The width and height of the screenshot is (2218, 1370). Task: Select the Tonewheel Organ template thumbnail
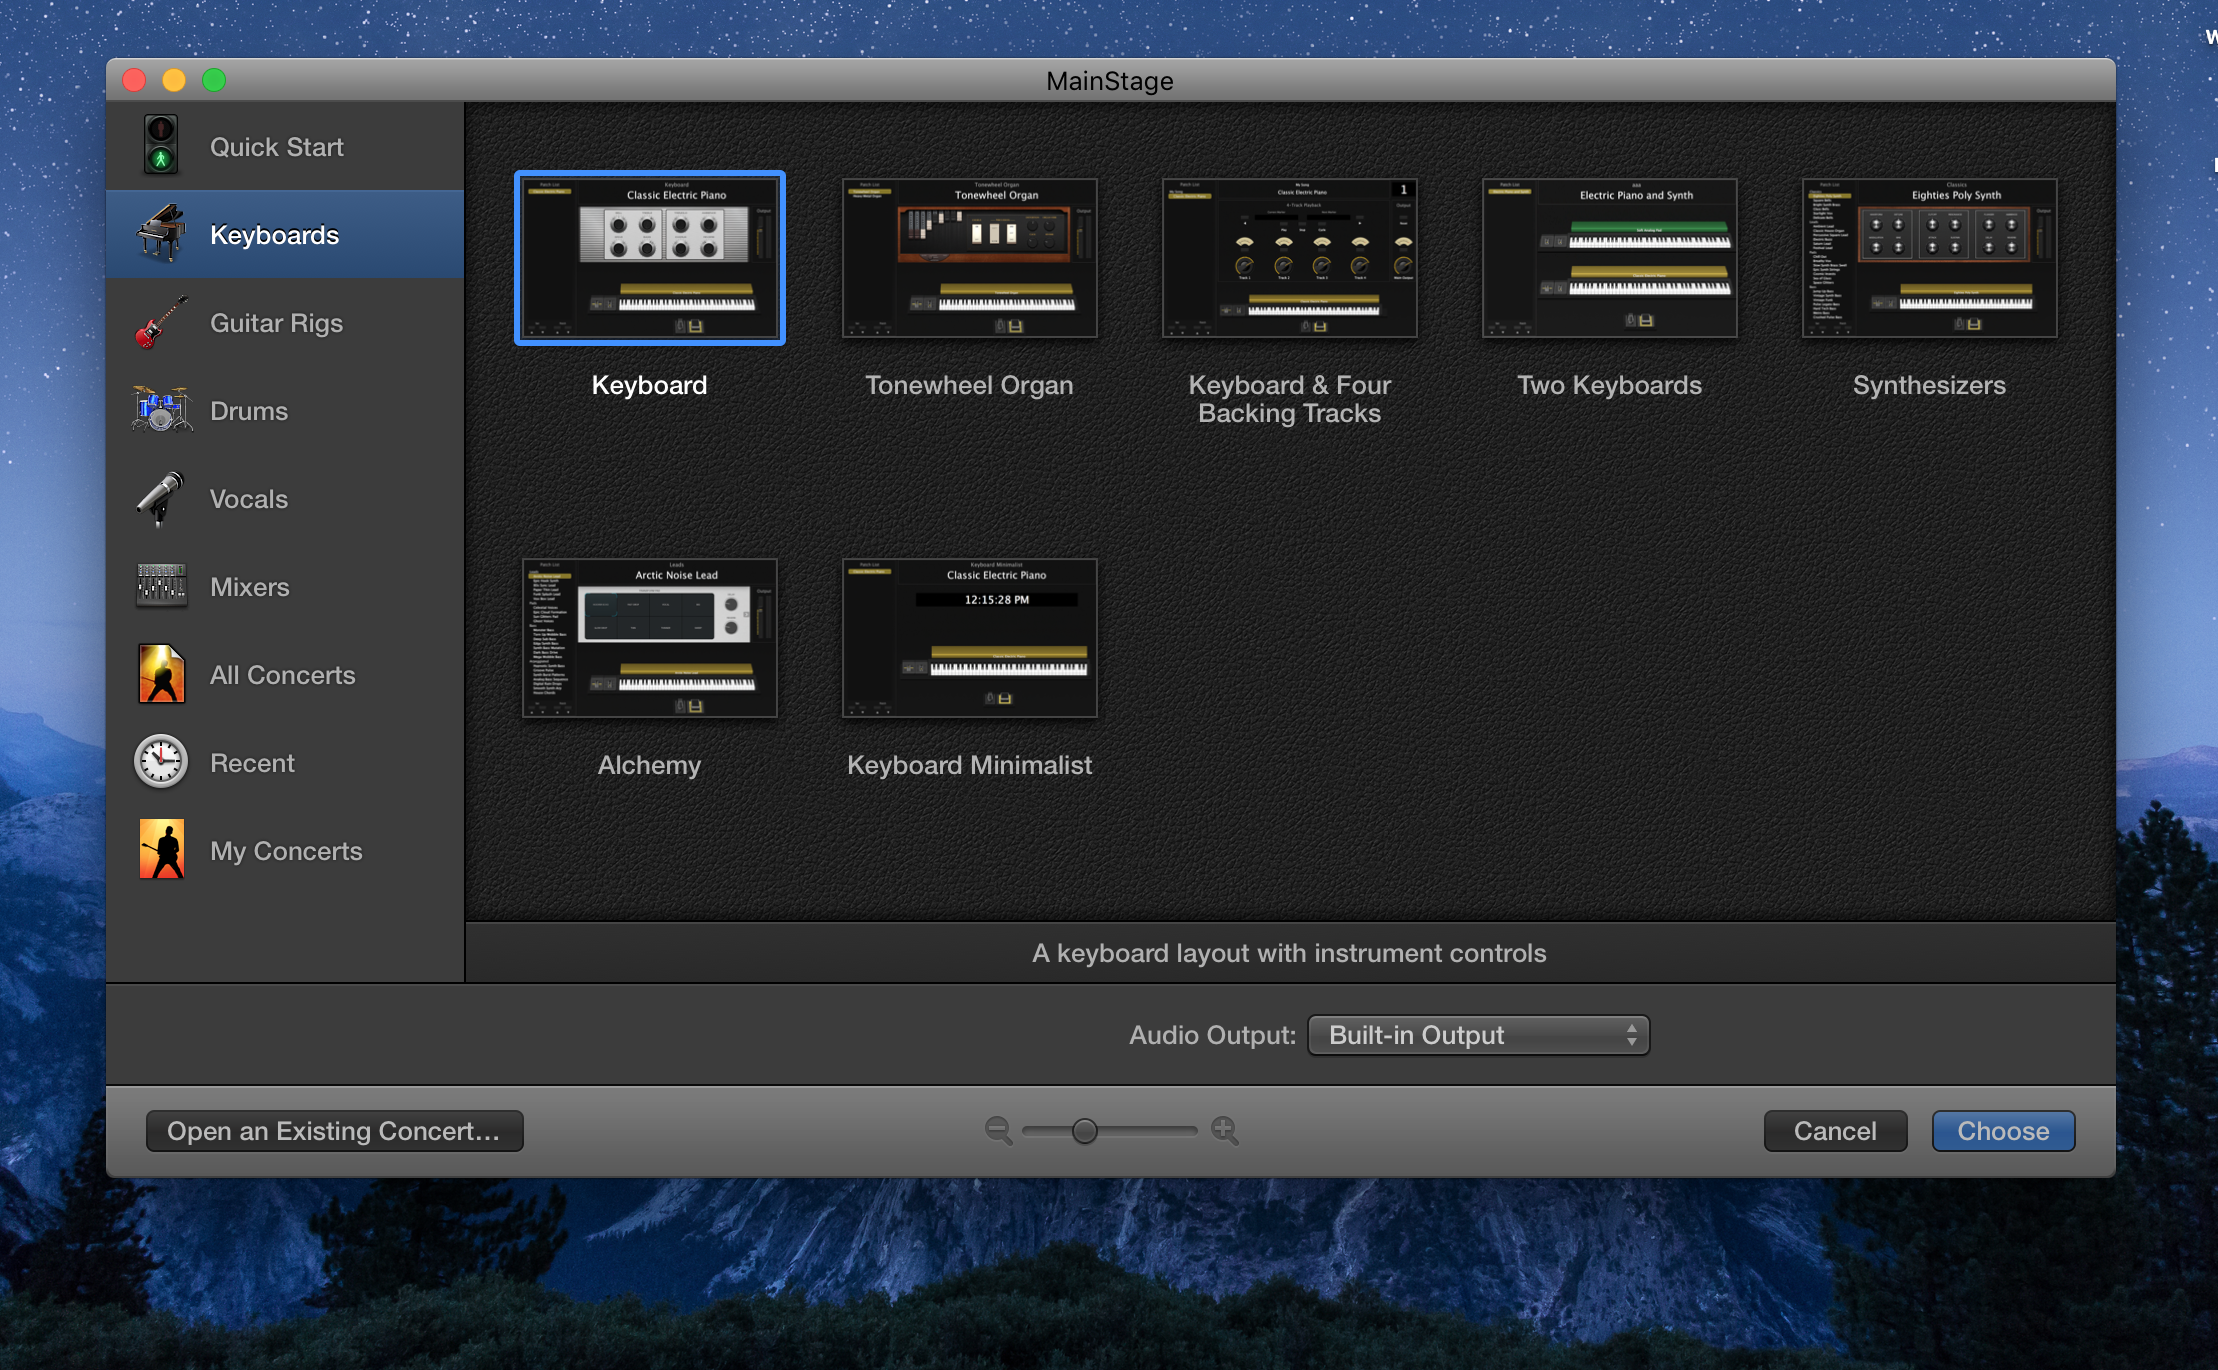(970, 258)
